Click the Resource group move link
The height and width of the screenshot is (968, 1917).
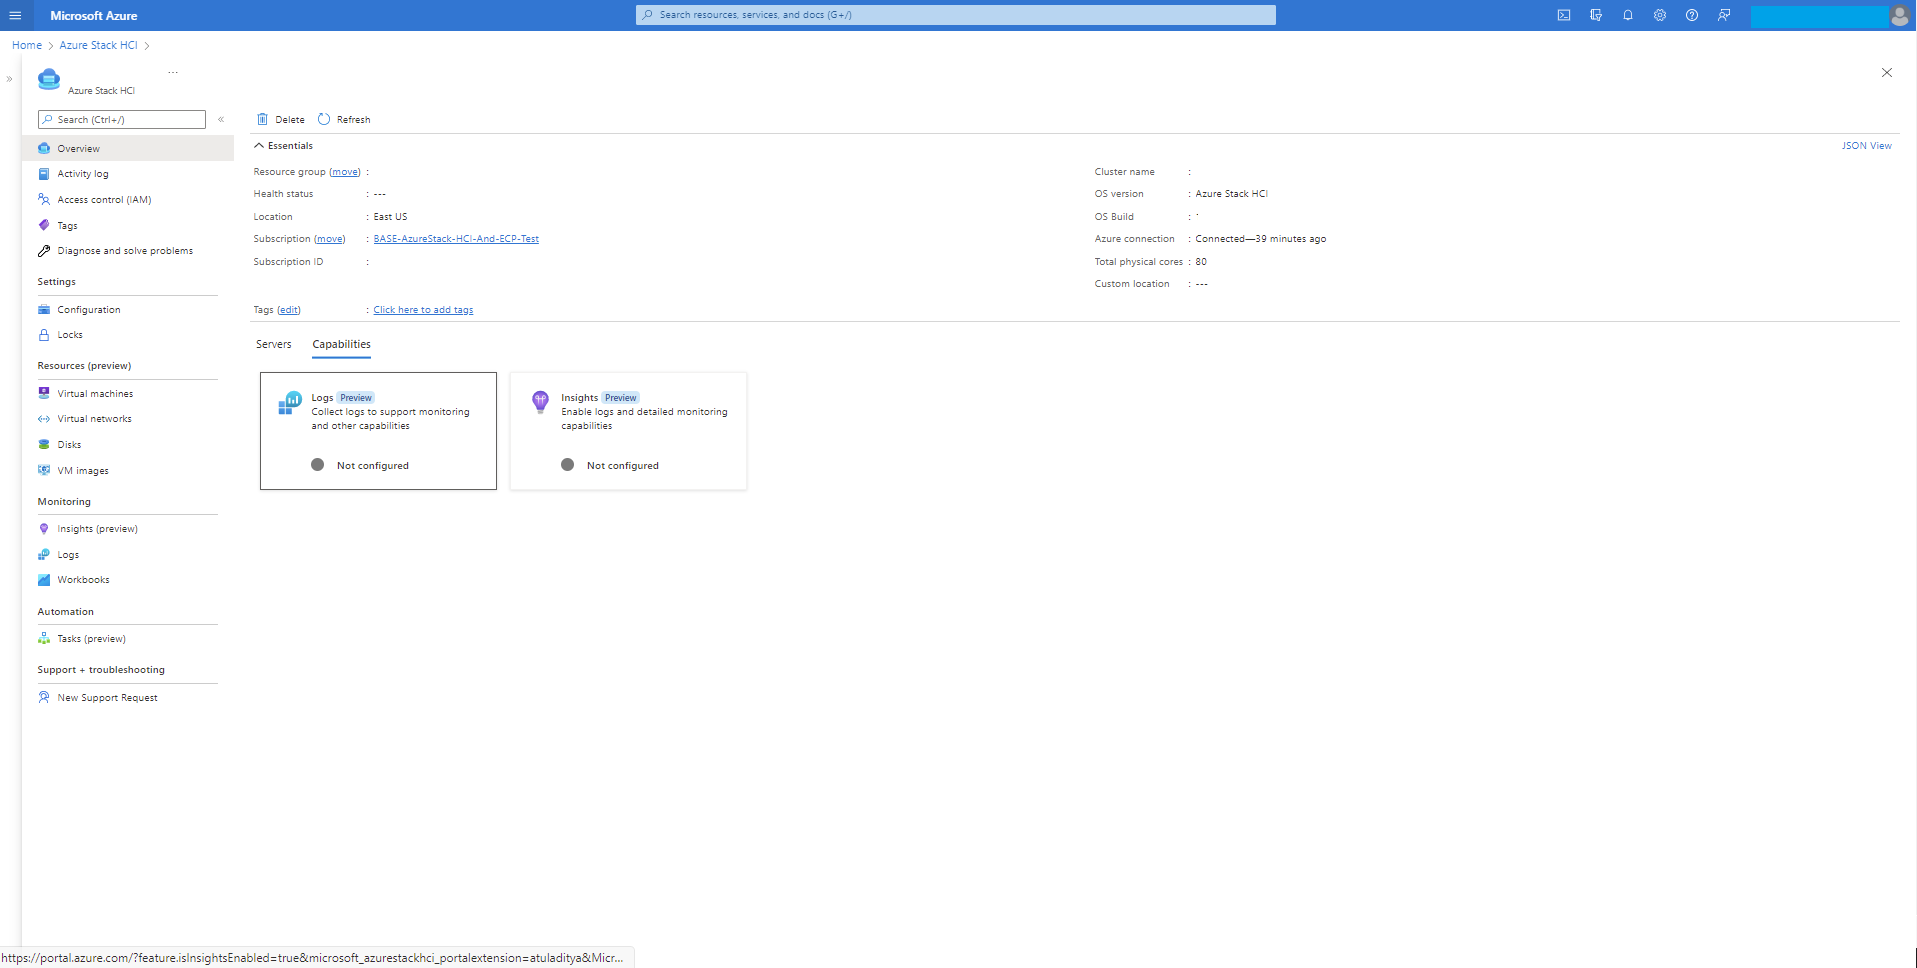pyautogui.click(x=345, y=172)
